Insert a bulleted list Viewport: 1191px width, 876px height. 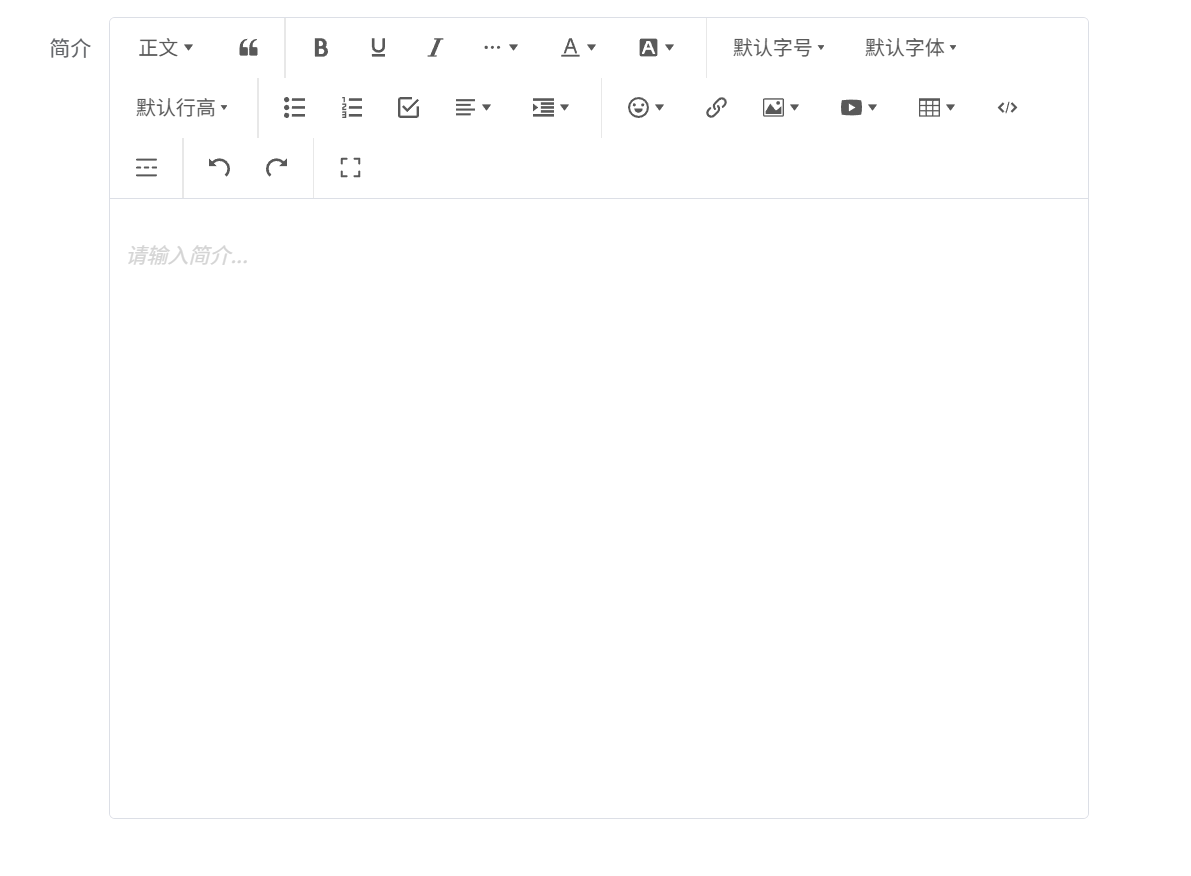coord(294,108)
